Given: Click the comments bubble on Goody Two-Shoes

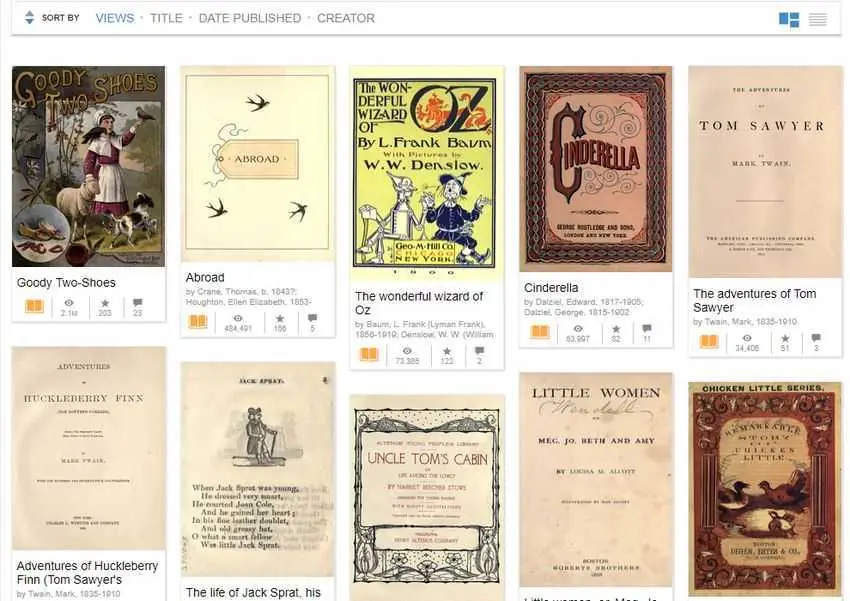Looking at the screenshot, I should tap(138, 302).
